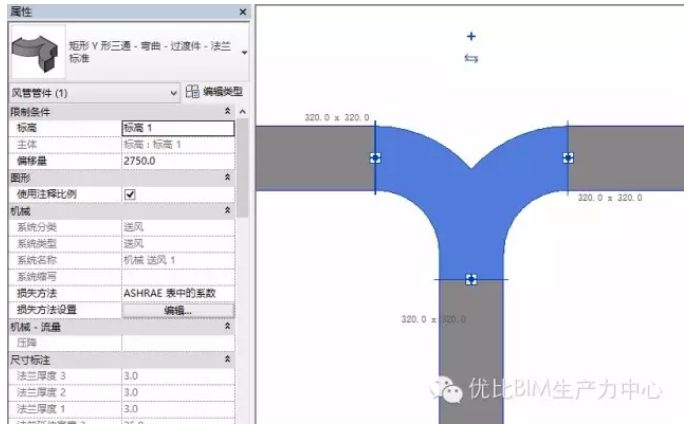Collapse the 限制条件 section
The width and height of the screenshot is (691, 439).
227,111
